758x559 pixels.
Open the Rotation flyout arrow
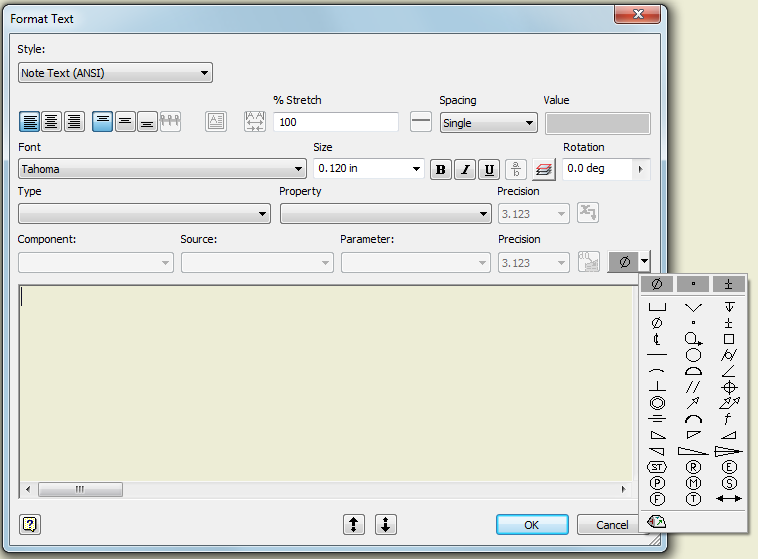point(641,169)
